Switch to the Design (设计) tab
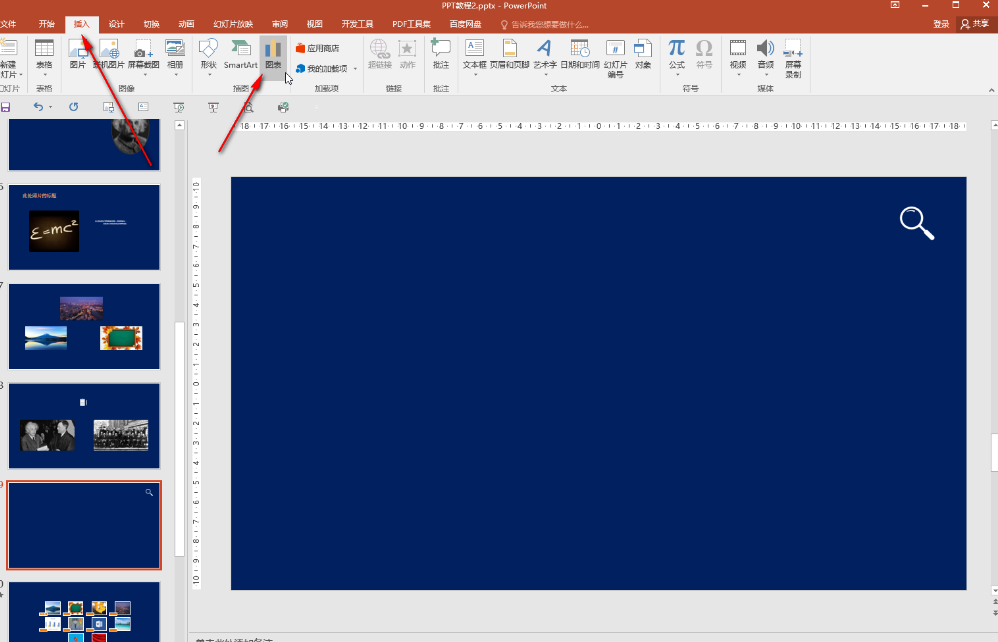998x642 pixels. pyautogui.click(x=117, y=24)
